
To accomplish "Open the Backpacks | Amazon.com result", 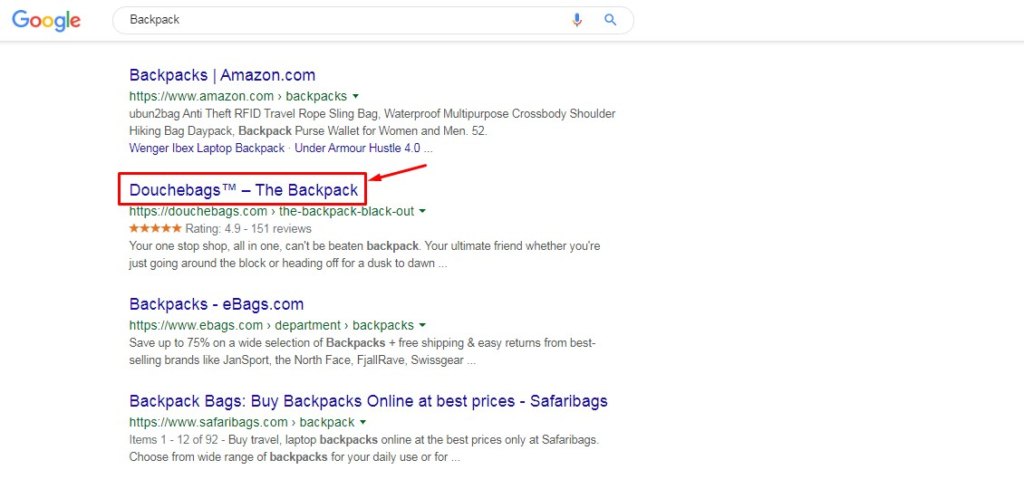I will tap(222, 75).
